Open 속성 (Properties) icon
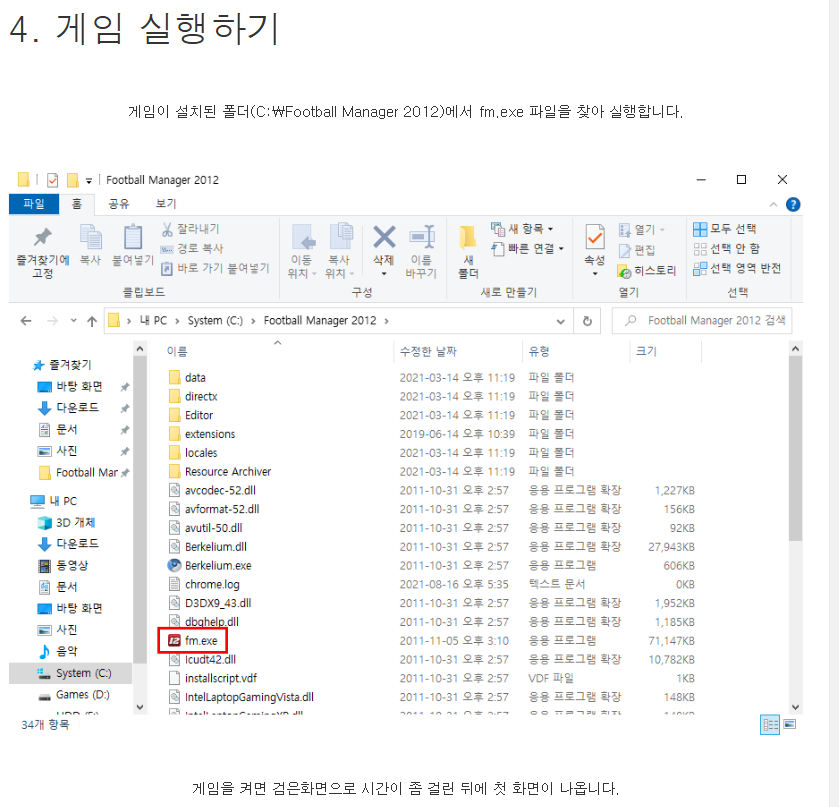 pyautogui.click(x=594, y=250)
